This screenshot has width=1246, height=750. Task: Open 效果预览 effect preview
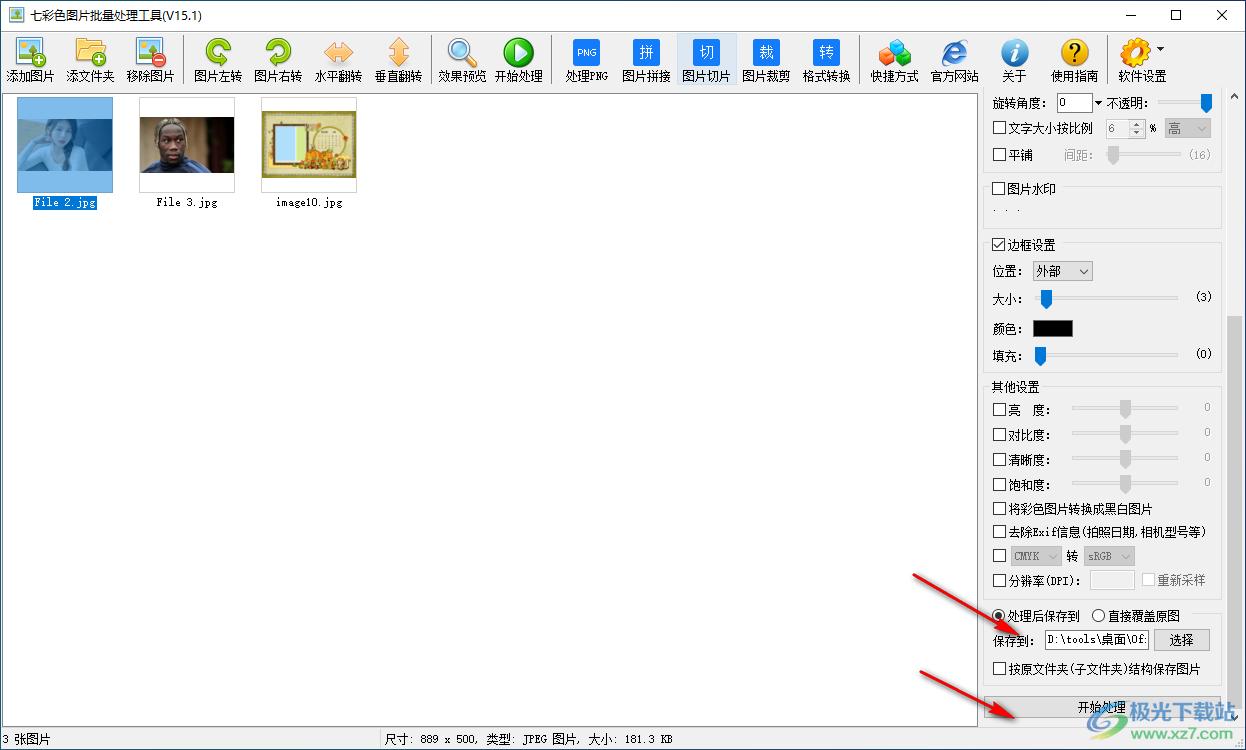(x=462, y=54)
